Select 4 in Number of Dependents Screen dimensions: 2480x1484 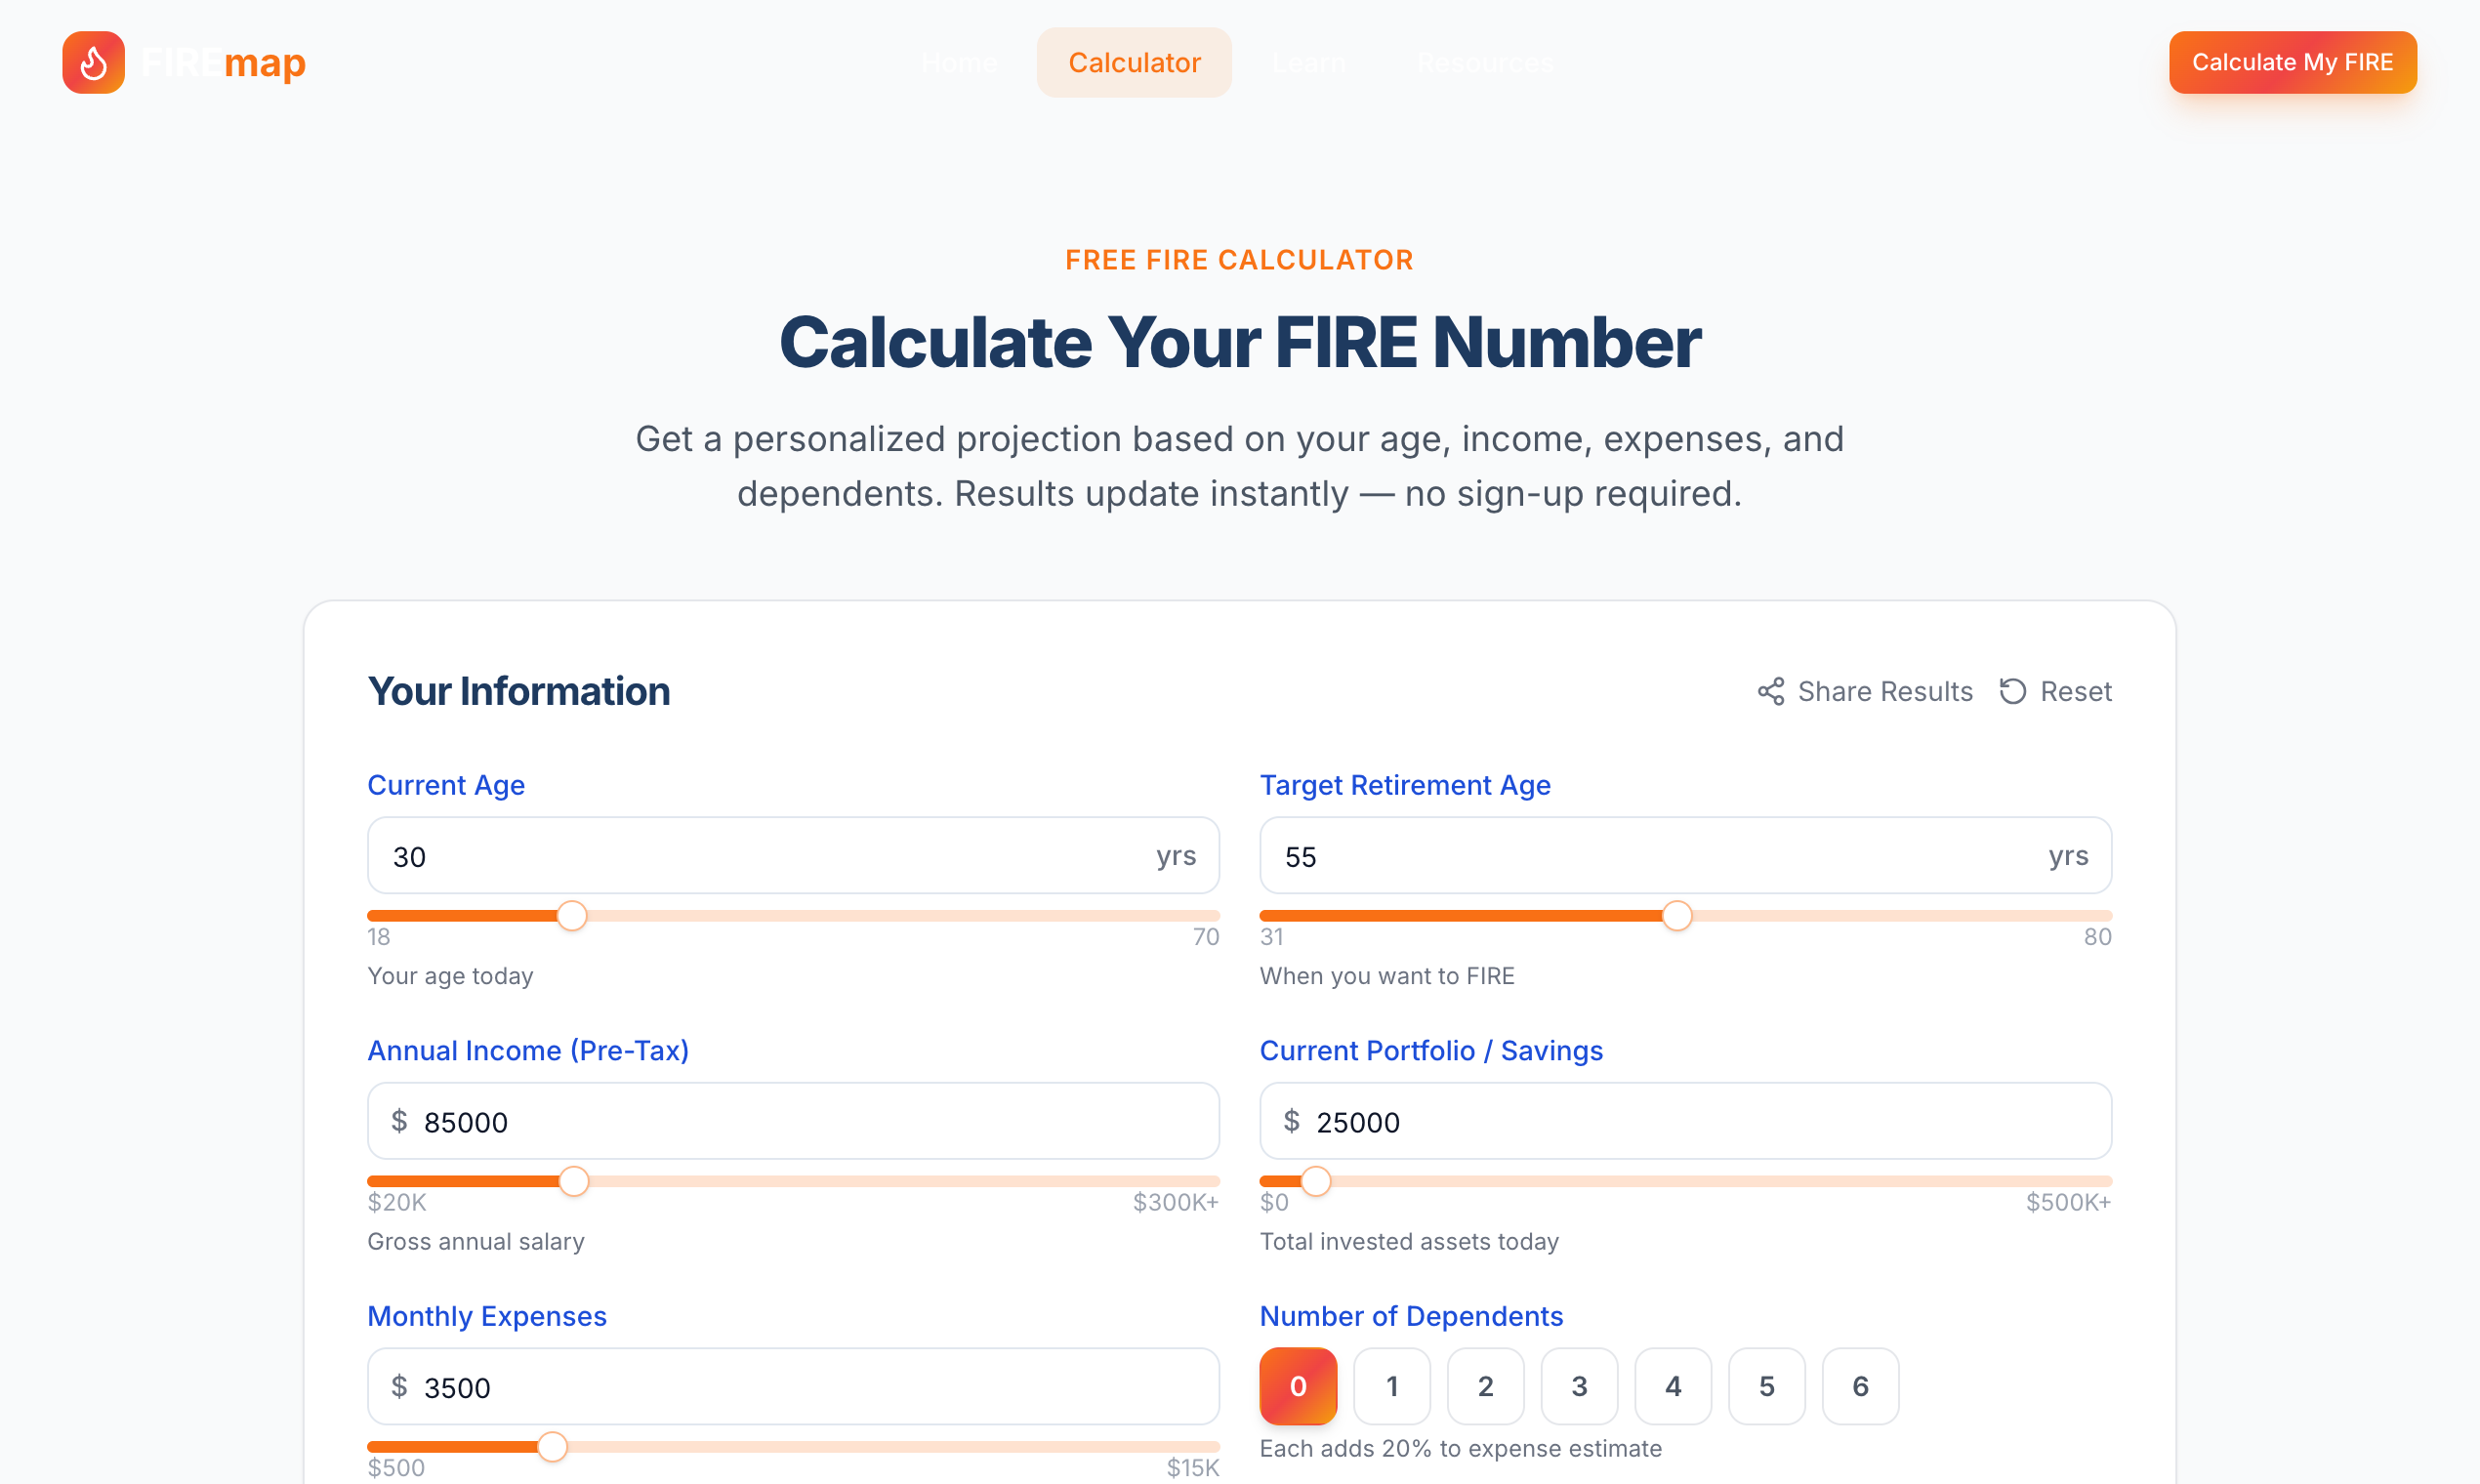click(x=1672, y=1386)
